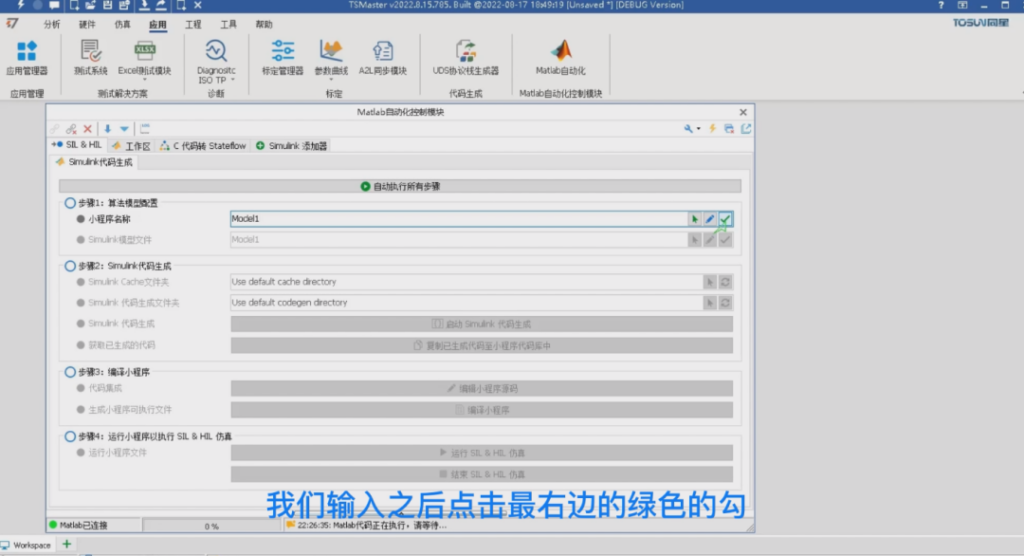Add a new workspace with the plus icon
Viewport: 1024px width, 556px height.
click(x=67, y=544)
